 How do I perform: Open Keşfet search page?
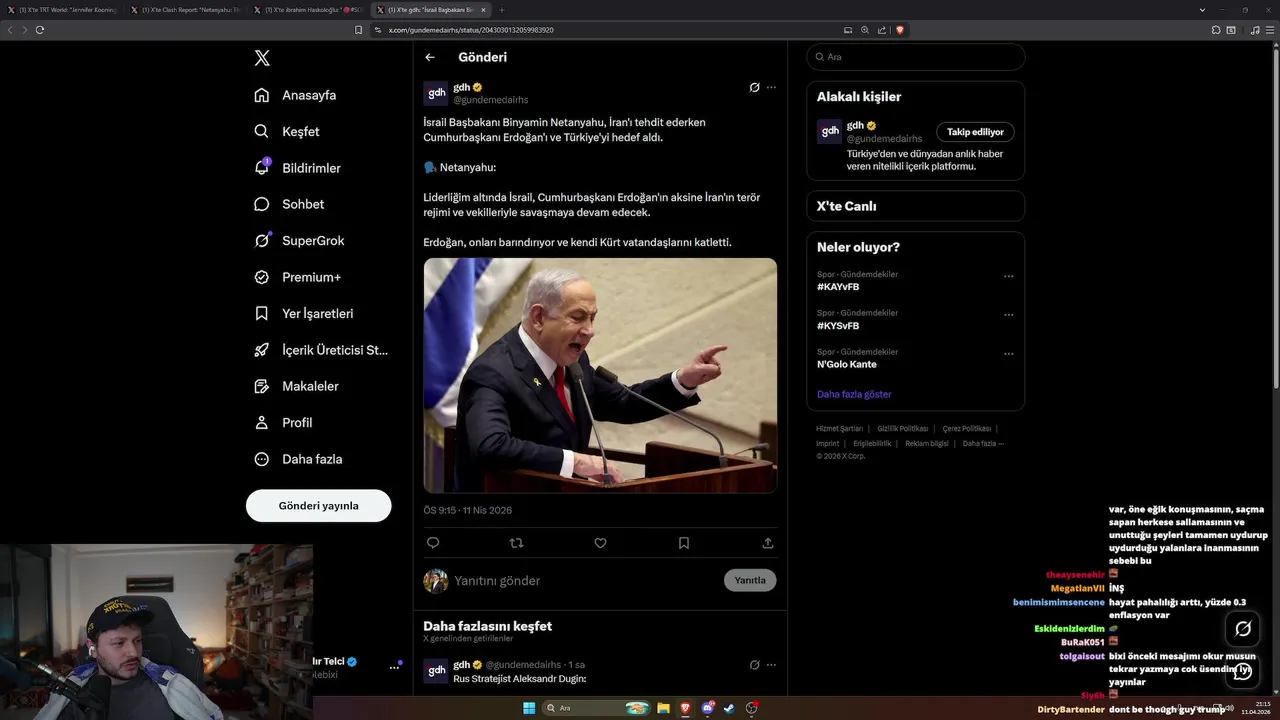[x=287, y=131]
